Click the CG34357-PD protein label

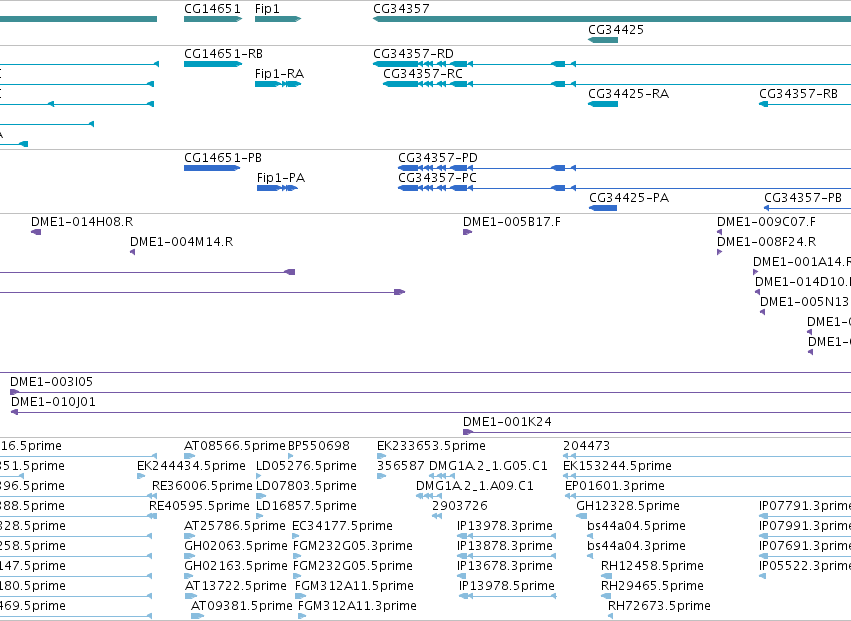click(437, 158)
